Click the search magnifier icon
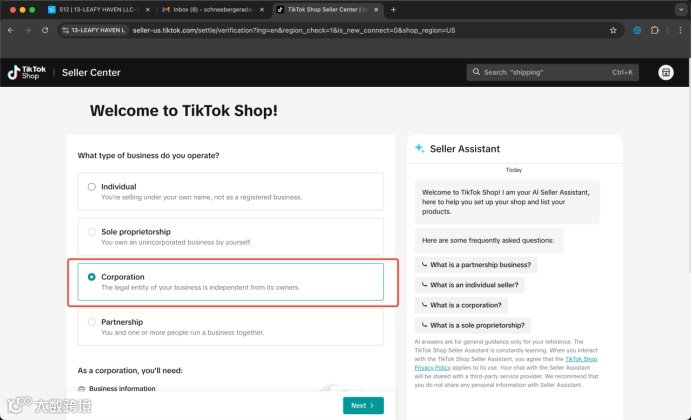 tap(476, 72)
